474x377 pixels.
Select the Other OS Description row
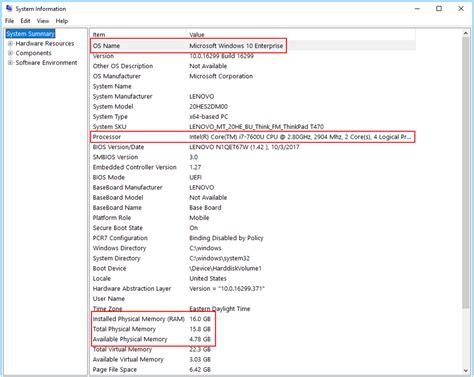pyautogui.click(x=253, y=66)
